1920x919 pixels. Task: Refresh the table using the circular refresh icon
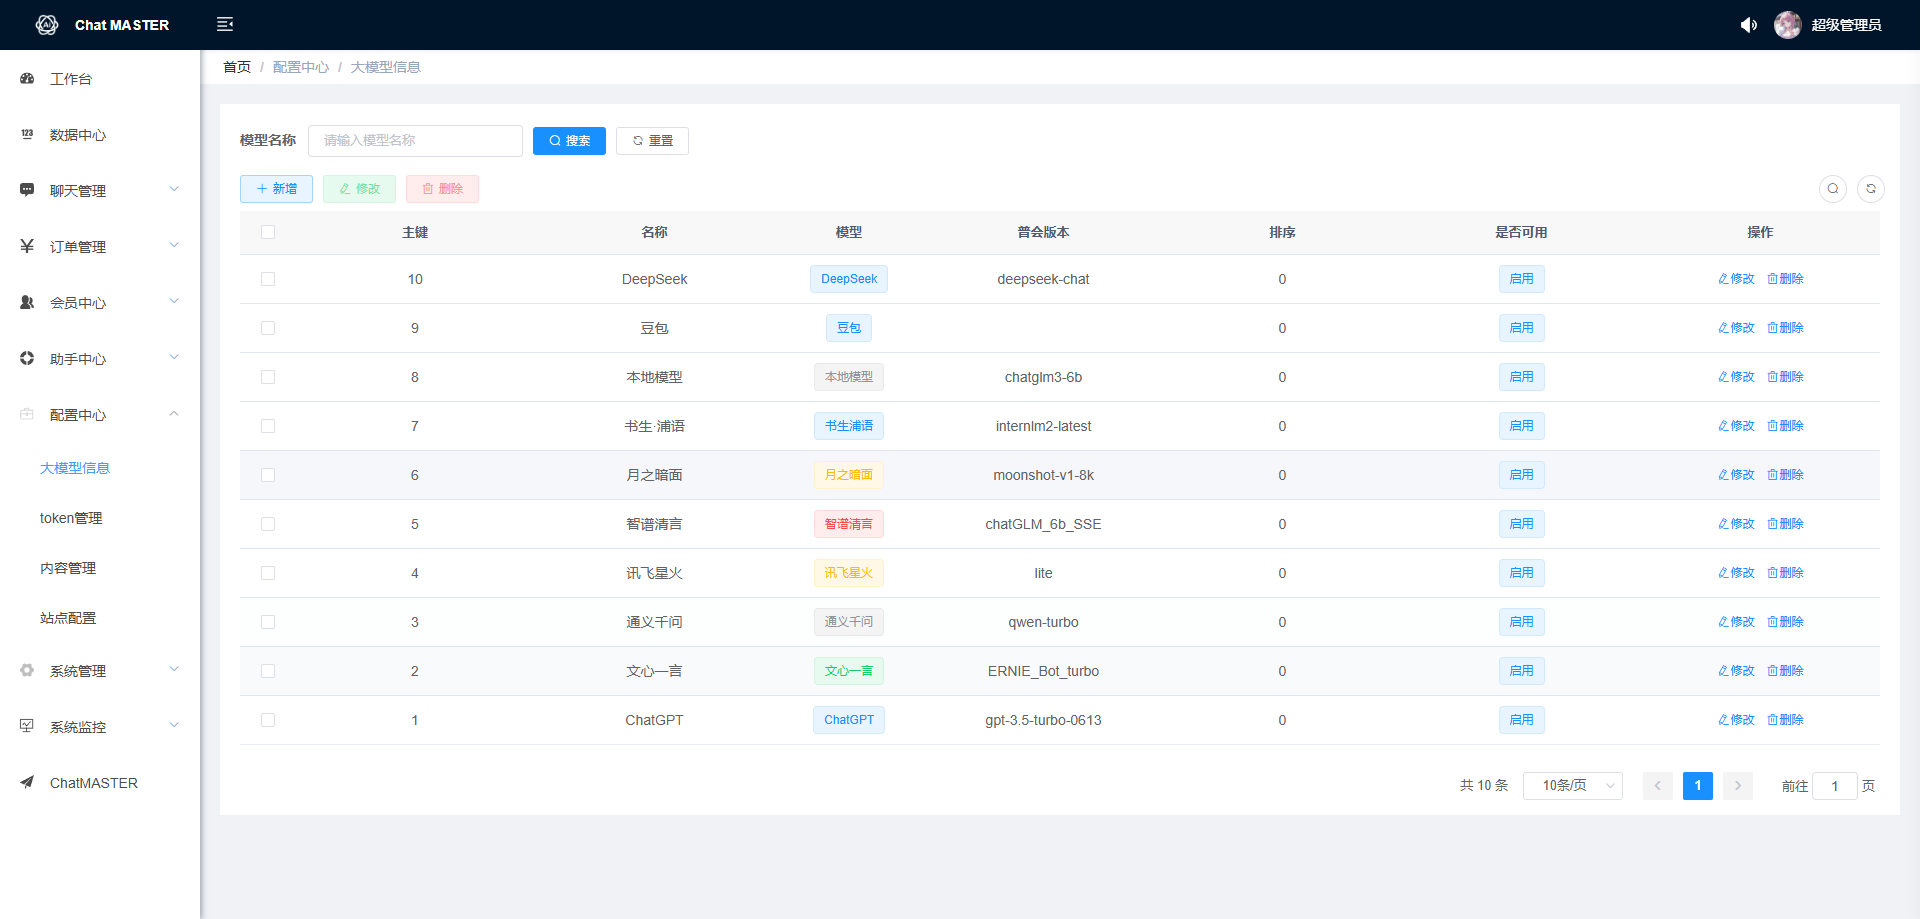pyautogui.click(x=1870, y=188)
